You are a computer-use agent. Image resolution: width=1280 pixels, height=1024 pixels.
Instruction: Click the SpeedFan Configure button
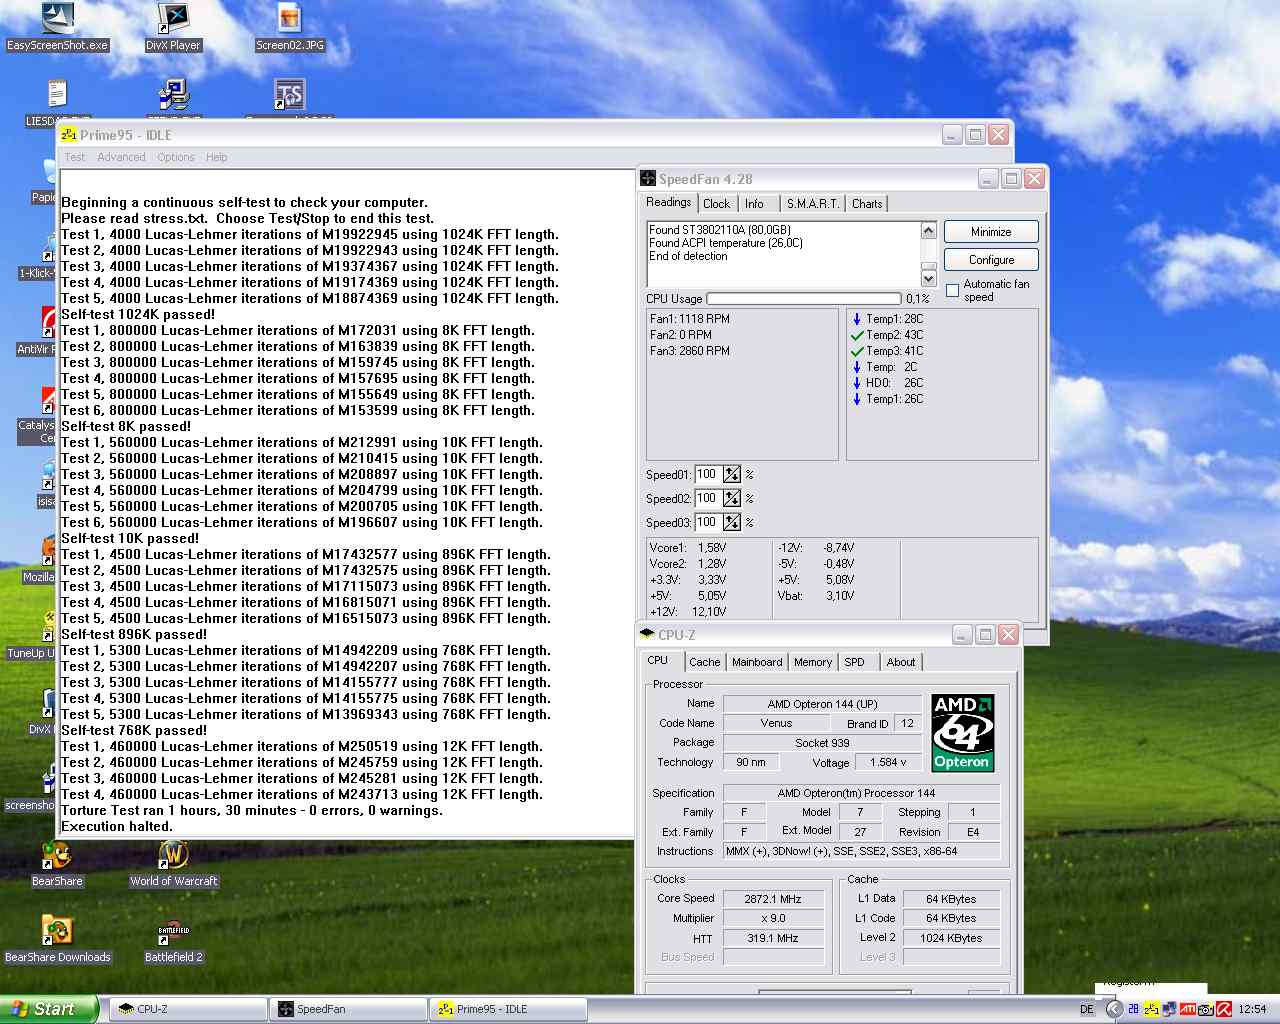pos(991,260)
